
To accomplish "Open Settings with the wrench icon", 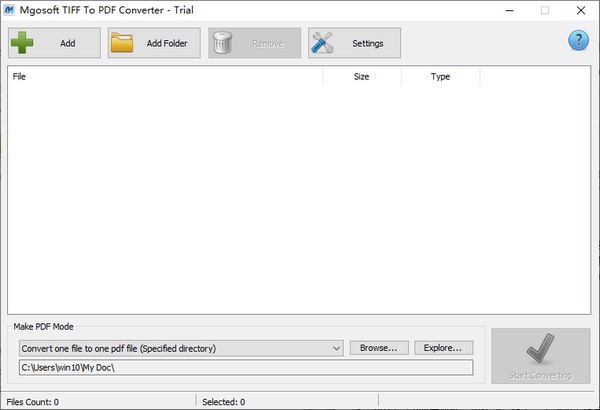I will pos(354,43).
